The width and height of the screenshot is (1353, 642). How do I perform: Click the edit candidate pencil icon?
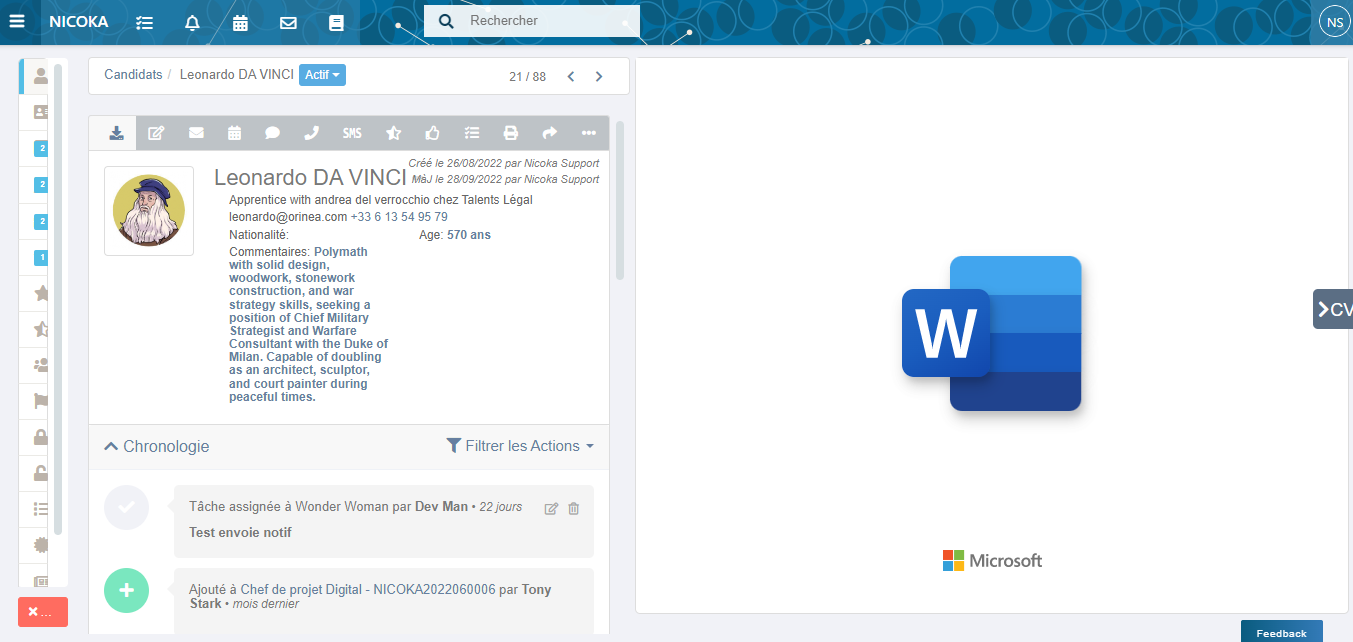[x=156, y=132]
